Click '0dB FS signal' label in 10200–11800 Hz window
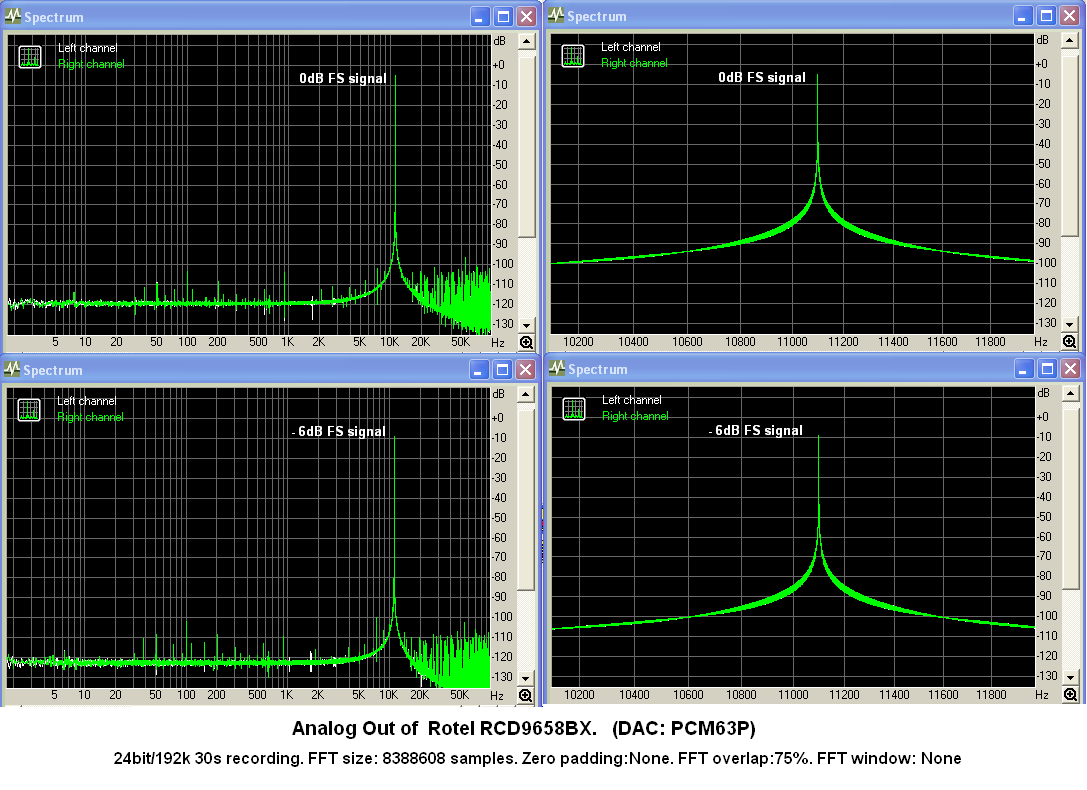Viewport: 1087px width, 790px height. pyautogui.click(x=762, y=77)
